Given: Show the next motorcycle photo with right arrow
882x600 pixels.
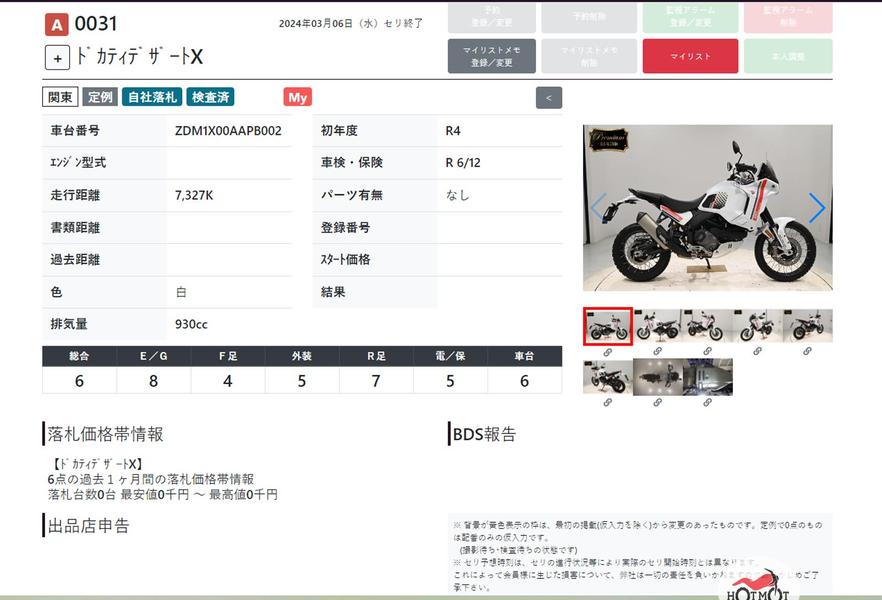Looking at the screenshot, I should click(816, 208).
